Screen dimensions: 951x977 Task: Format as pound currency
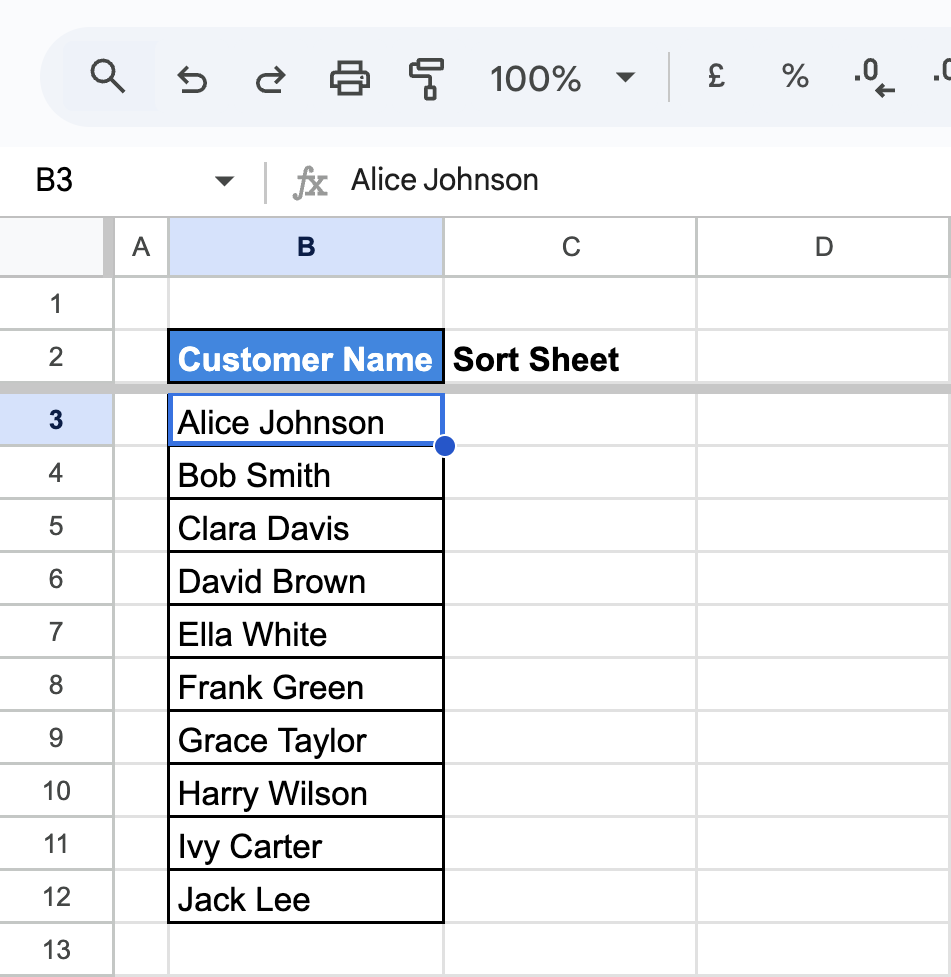(716, 77)
